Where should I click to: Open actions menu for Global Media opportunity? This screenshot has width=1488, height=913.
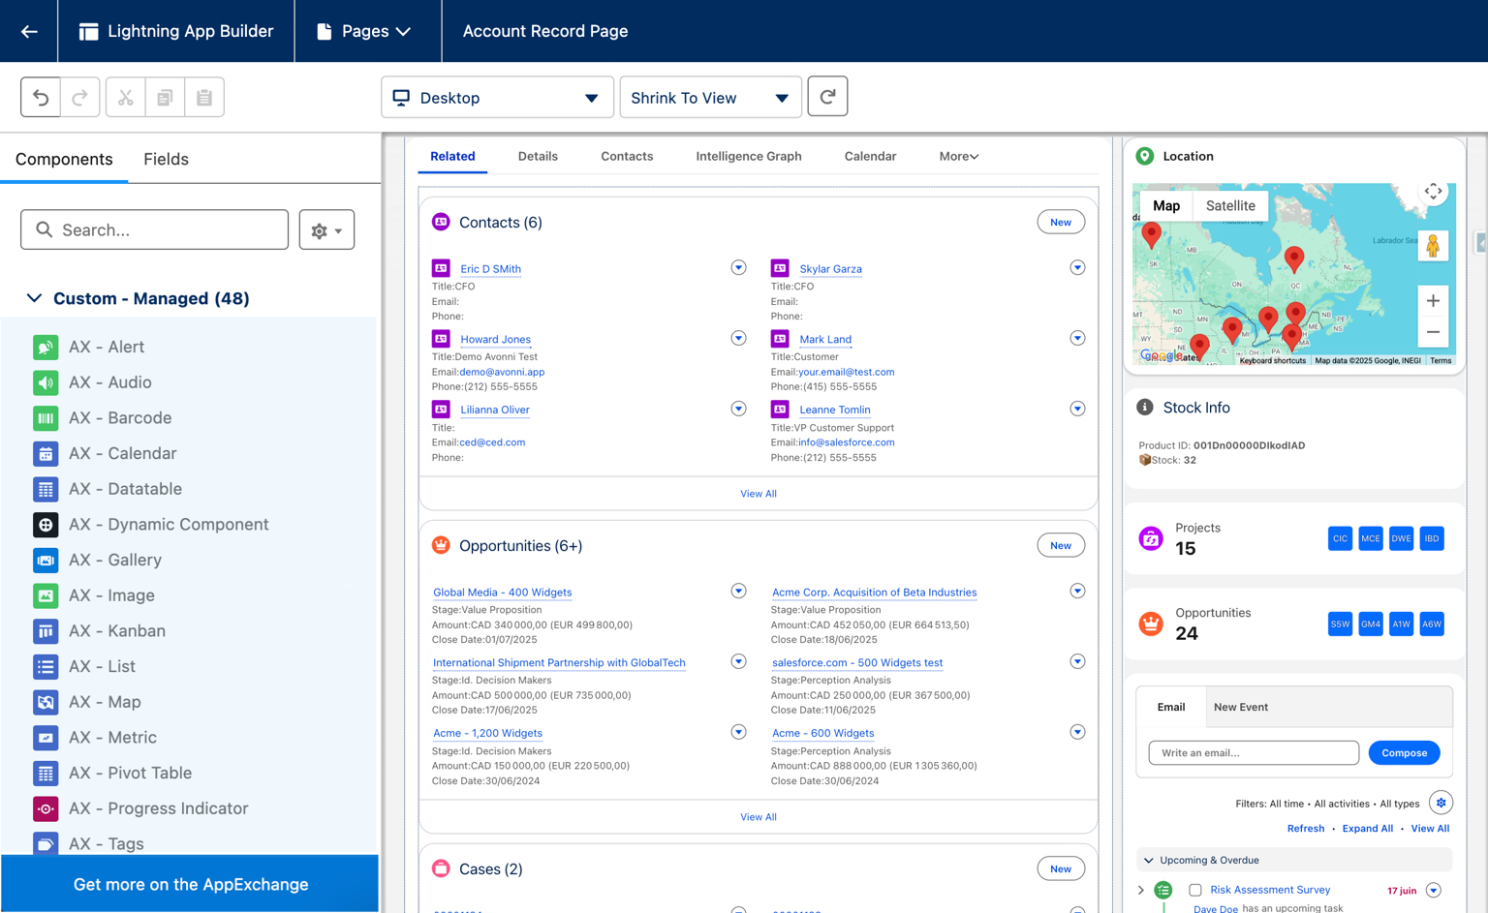click(738, 591)
